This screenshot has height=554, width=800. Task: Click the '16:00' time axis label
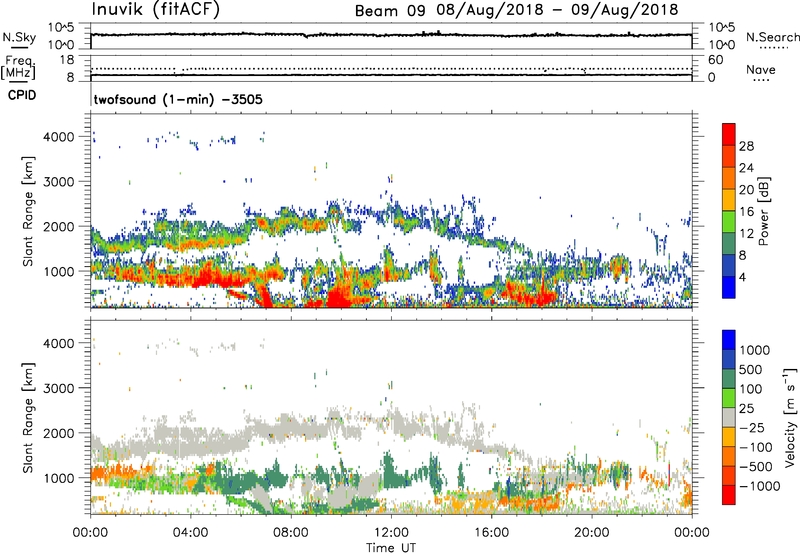click(491, 532)
